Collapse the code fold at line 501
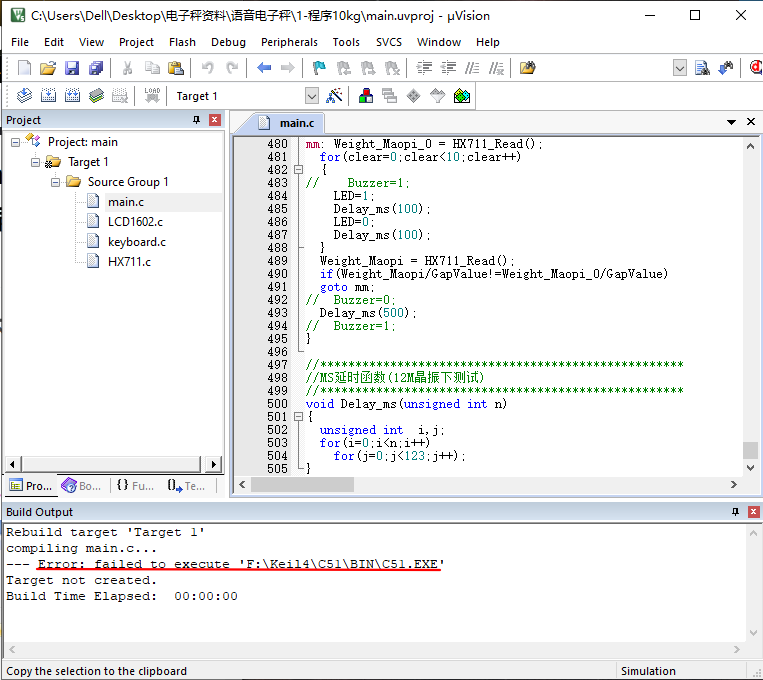The image size is (763, 680). click(298, 417)
